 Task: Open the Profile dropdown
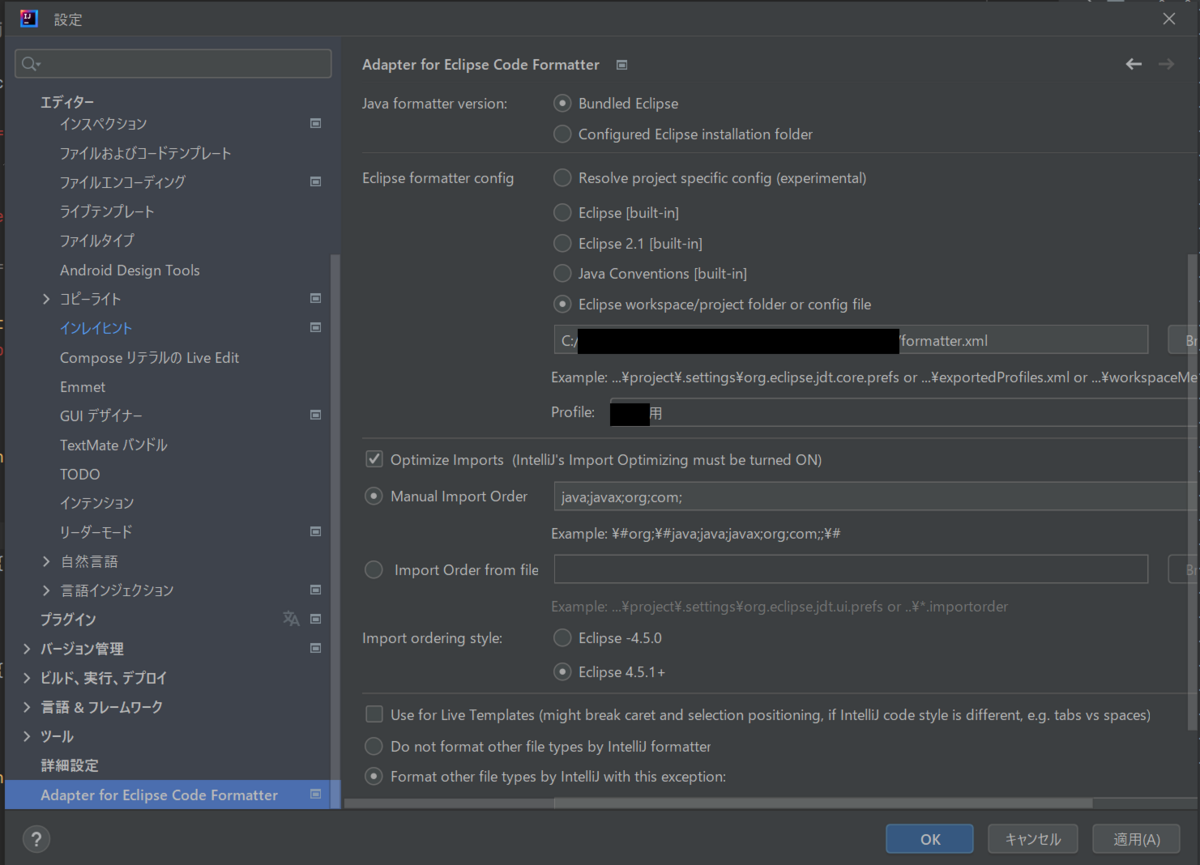tap(904, 412)
